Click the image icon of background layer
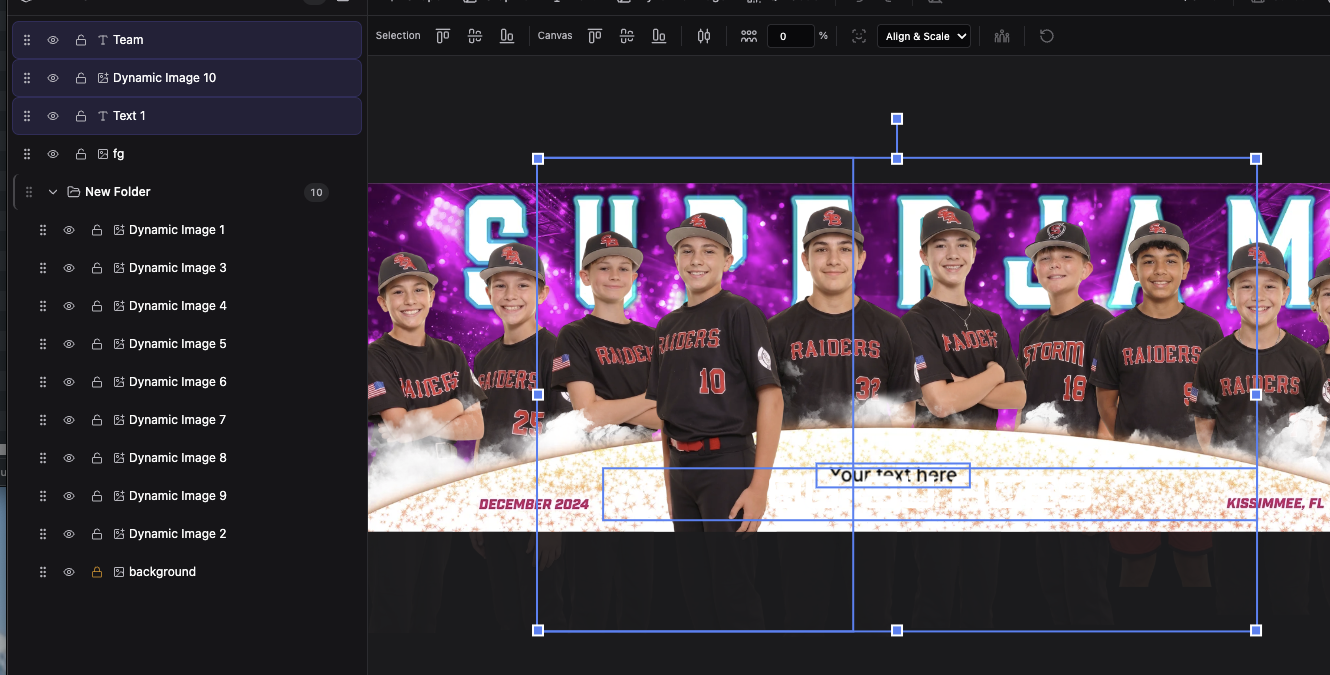Image resolution: width=1330 pixels, height=675 pixels. pyautogui.click(x=119, y=572)
